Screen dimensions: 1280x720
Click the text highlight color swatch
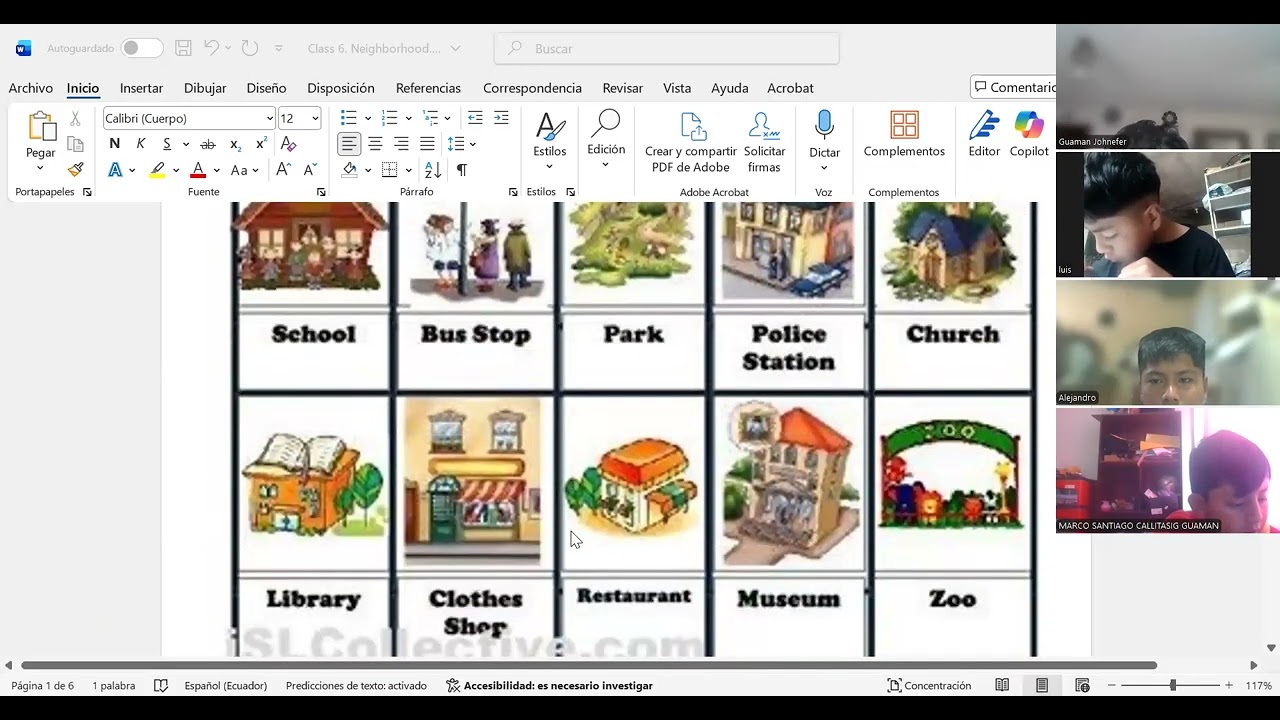[x=157, y=170]
